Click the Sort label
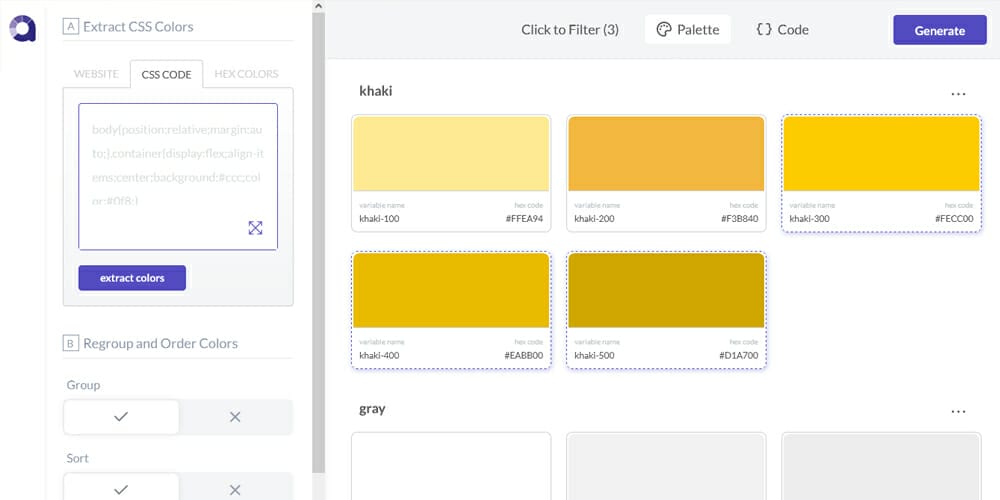1000x500 pixels. (77, 458)
